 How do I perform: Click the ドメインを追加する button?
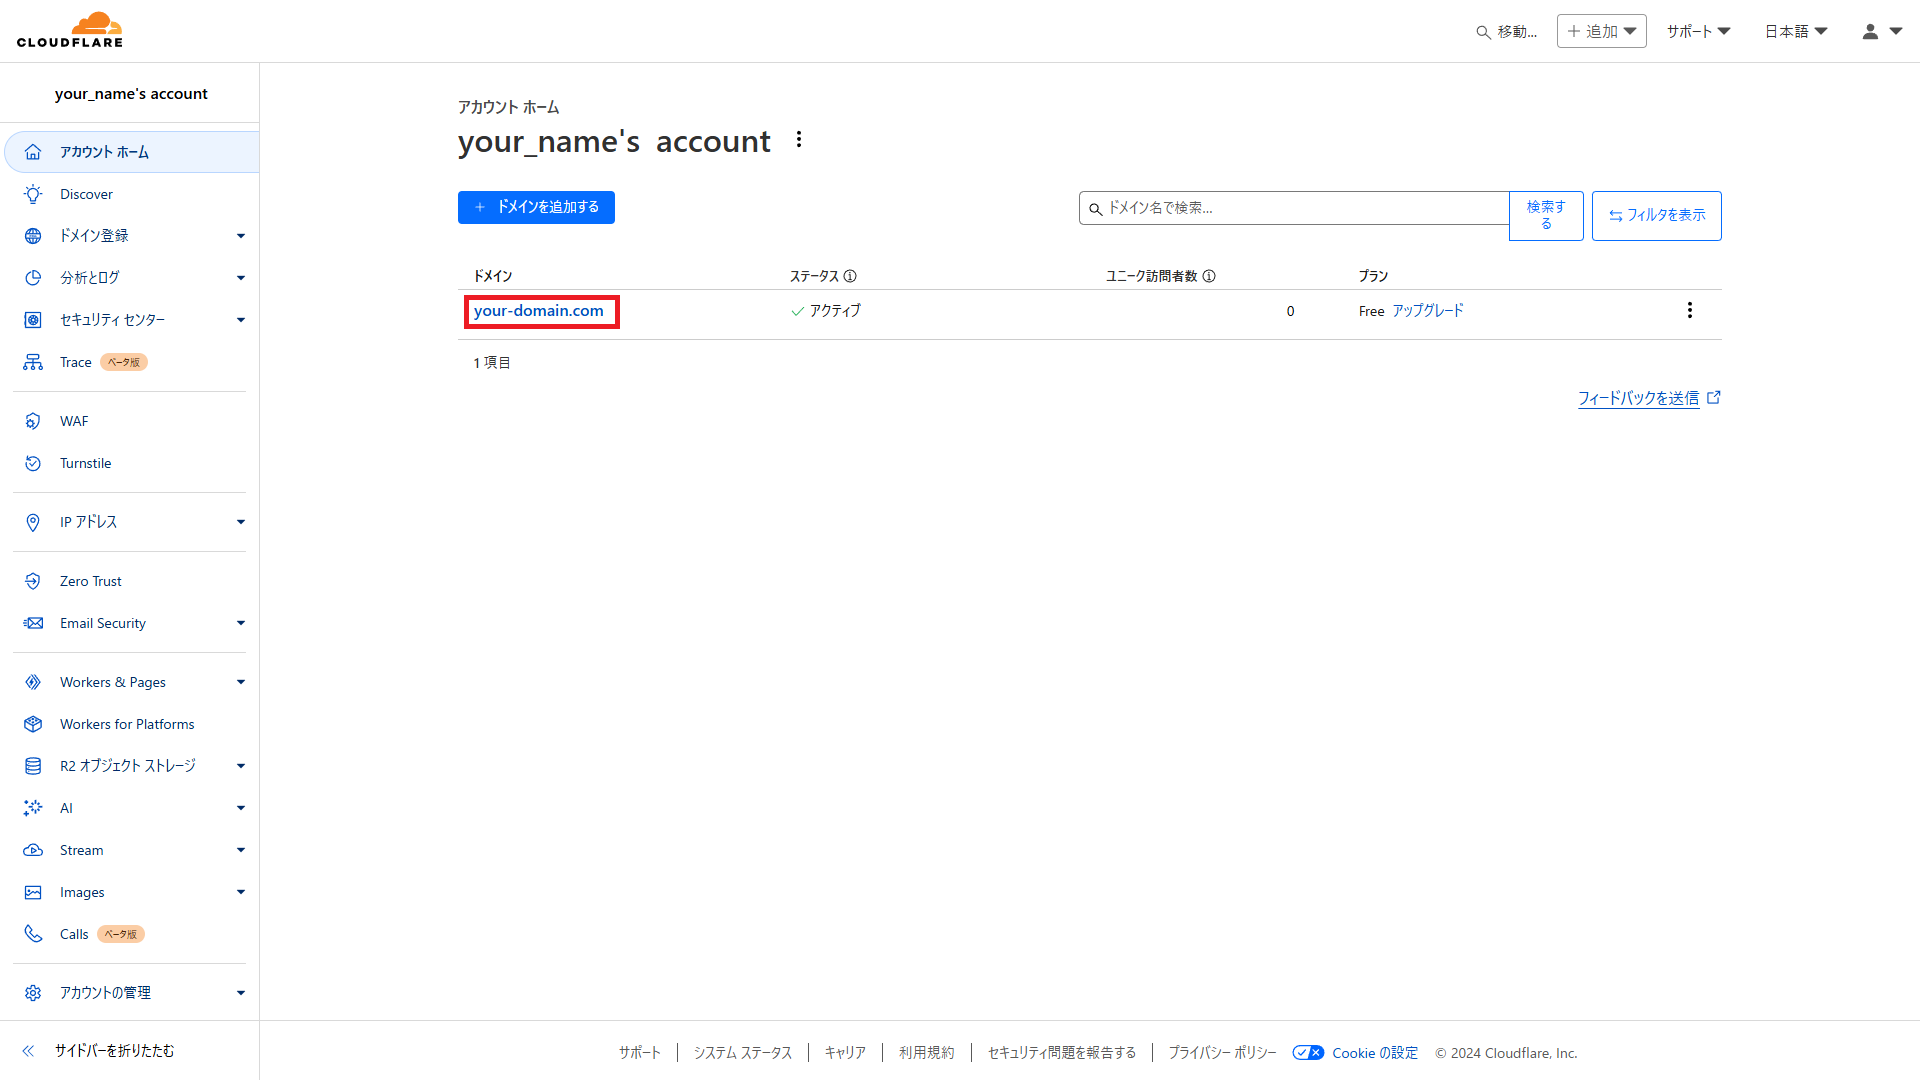[x=536, y=207]
